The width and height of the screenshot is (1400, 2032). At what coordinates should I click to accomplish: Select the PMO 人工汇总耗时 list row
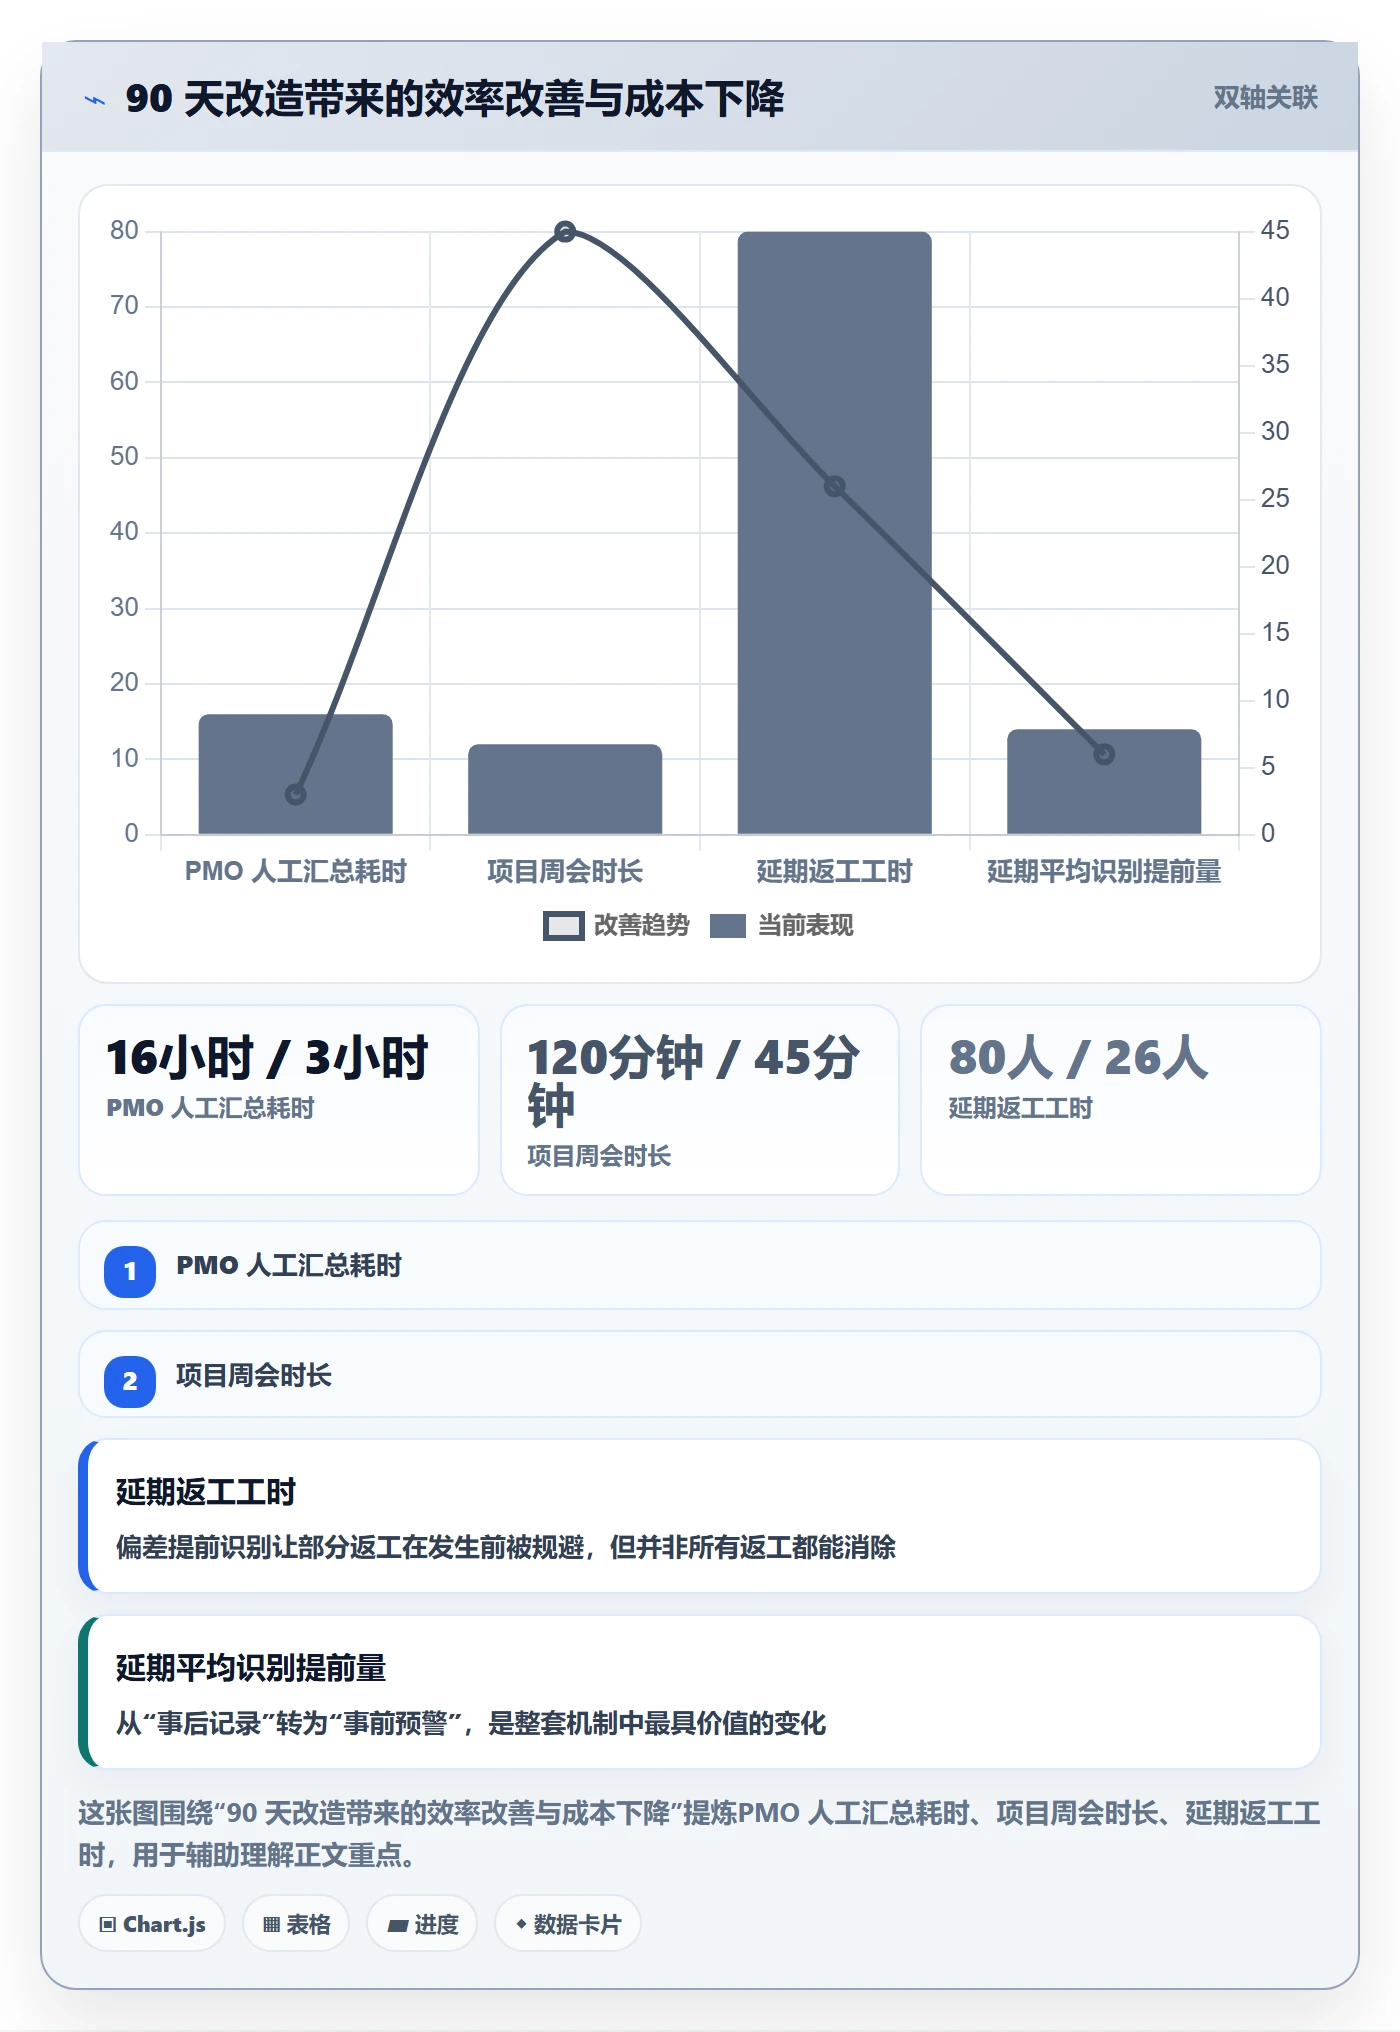700,1265
